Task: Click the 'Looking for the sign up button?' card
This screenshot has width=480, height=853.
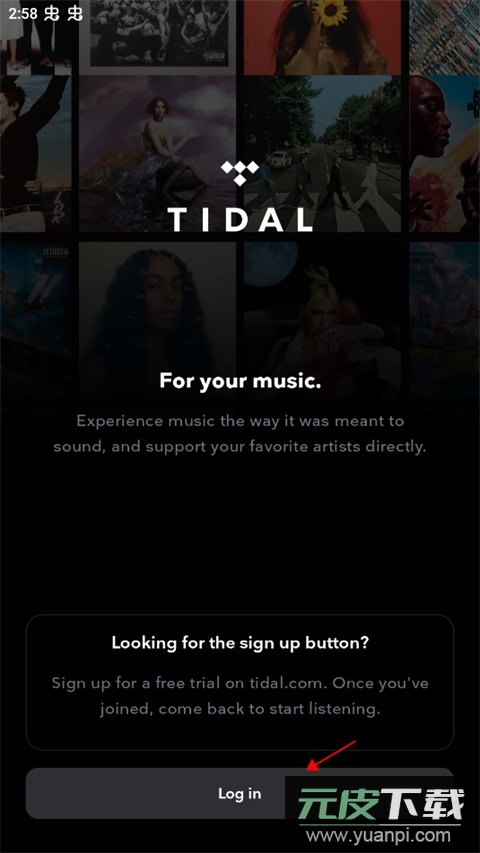Action: point(239,682)
